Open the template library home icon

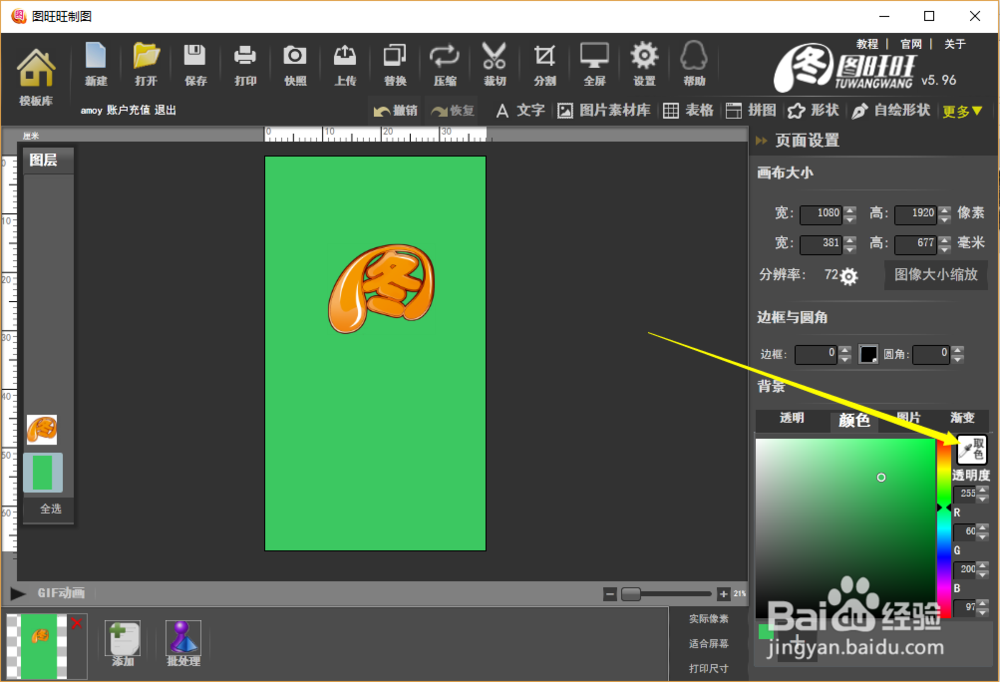[x=36, y=75]
